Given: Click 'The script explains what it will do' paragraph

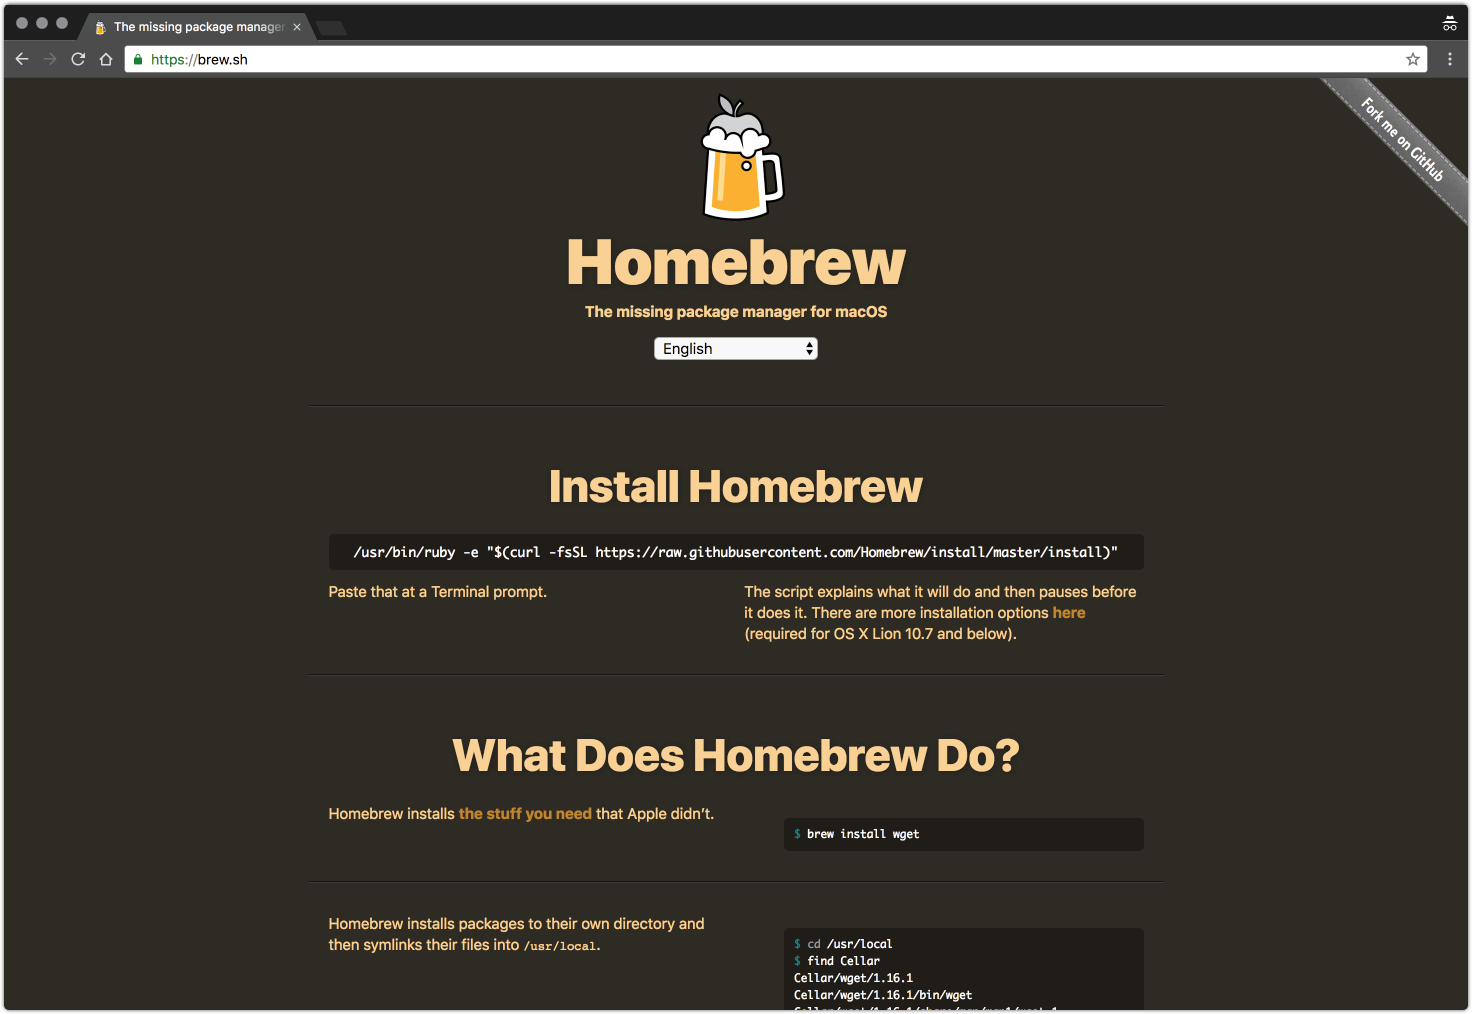Looking at the screenshot, I should pyautogui.click(x=940, y=613).
